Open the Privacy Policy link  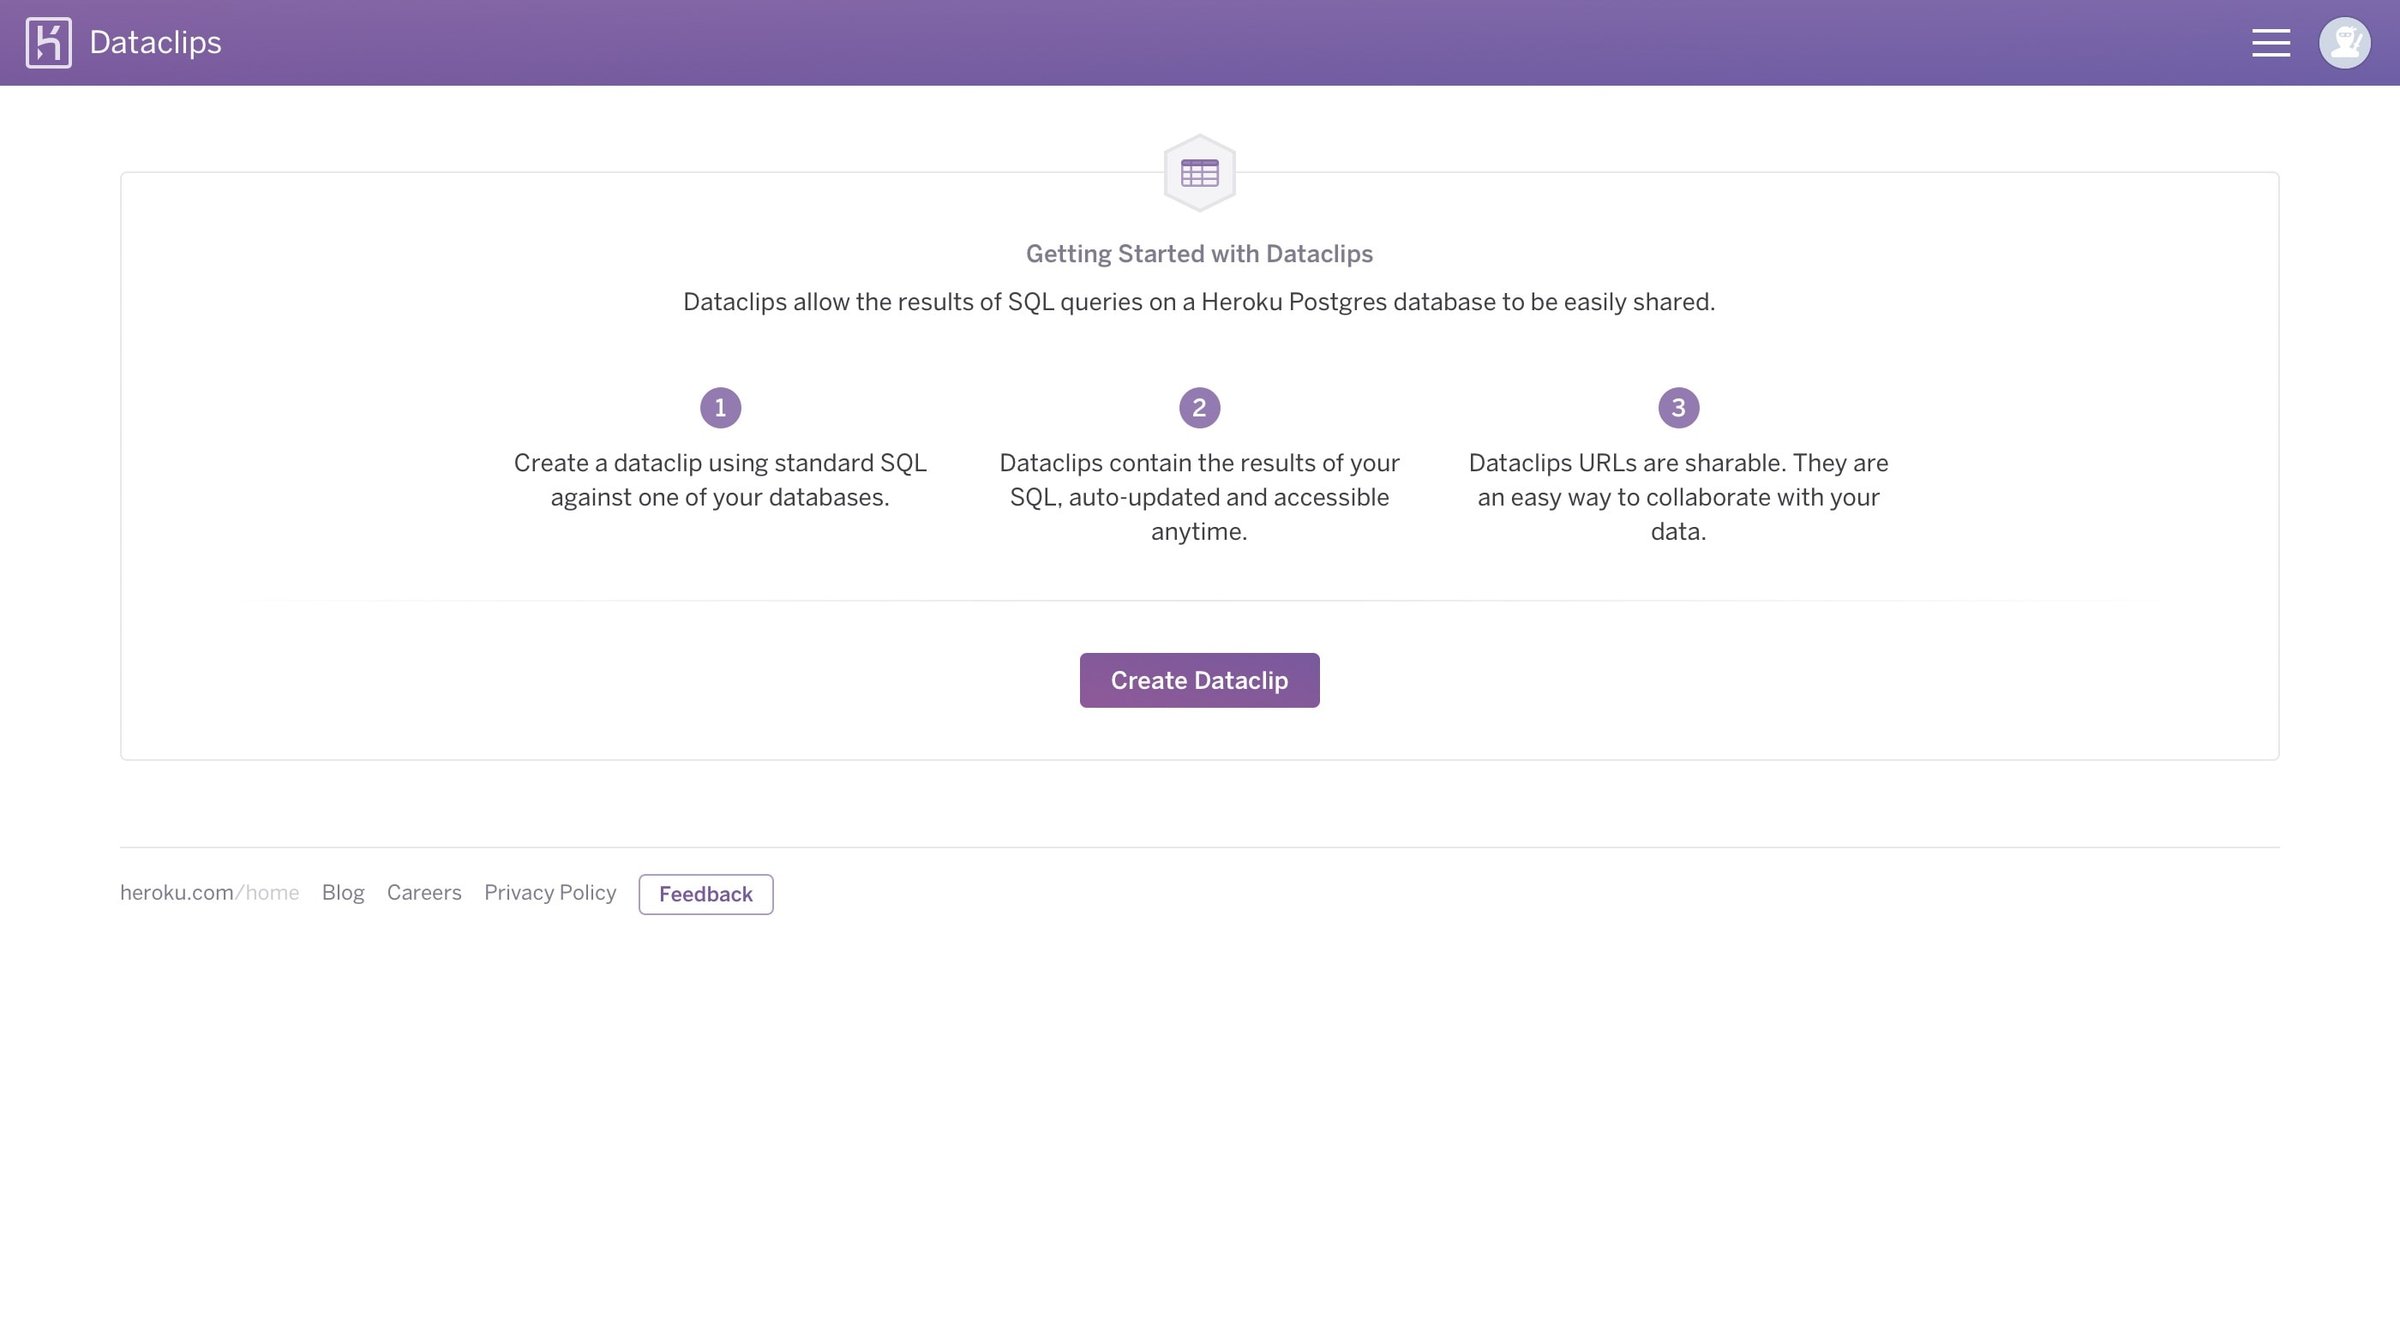tap(550, 892)
